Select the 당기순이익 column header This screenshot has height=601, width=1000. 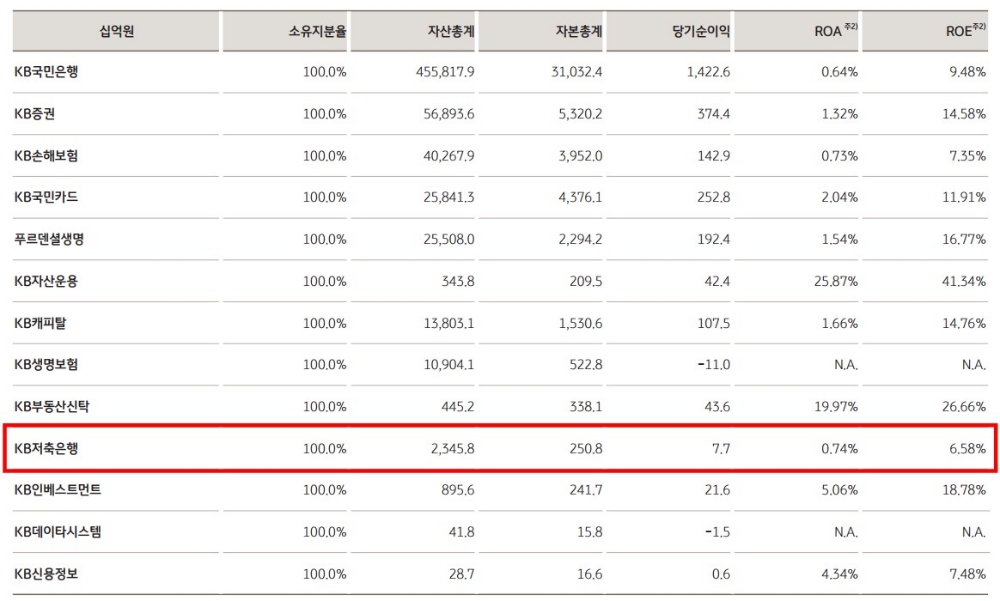(701, 31)
